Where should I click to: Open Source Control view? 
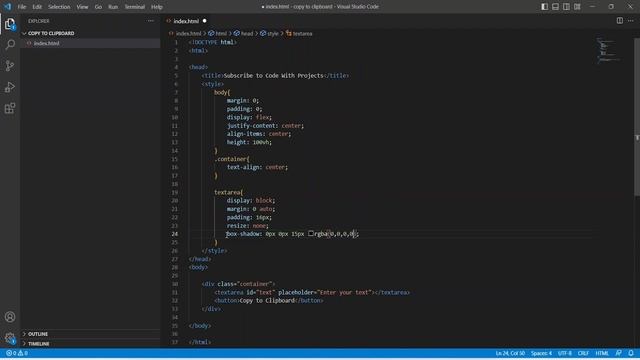[10, 66]
